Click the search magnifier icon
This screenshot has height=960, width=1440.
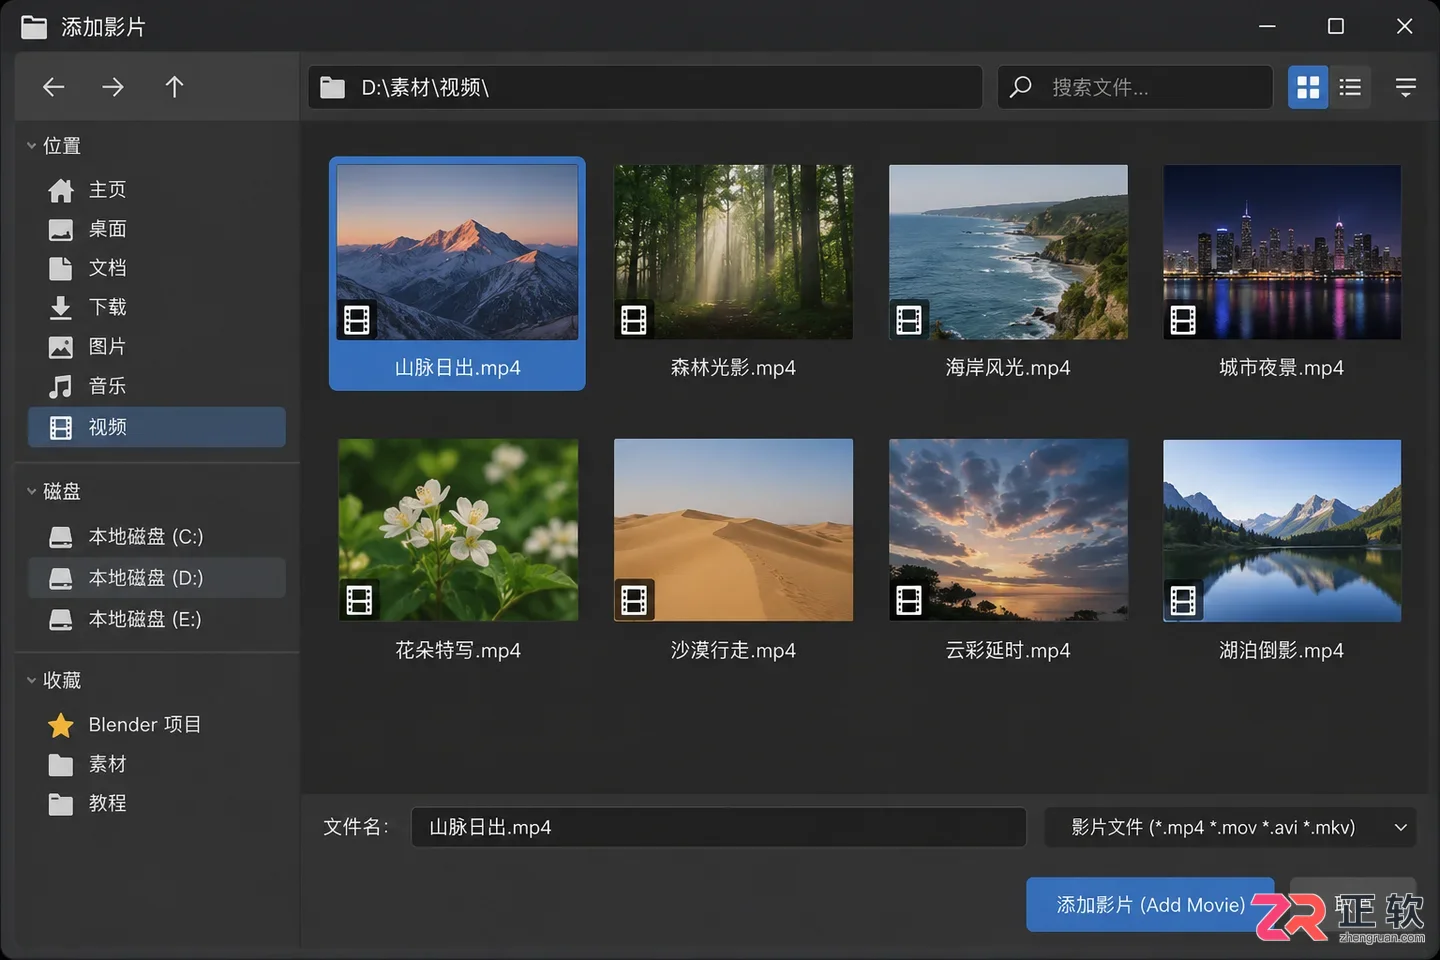[1020, 87]
